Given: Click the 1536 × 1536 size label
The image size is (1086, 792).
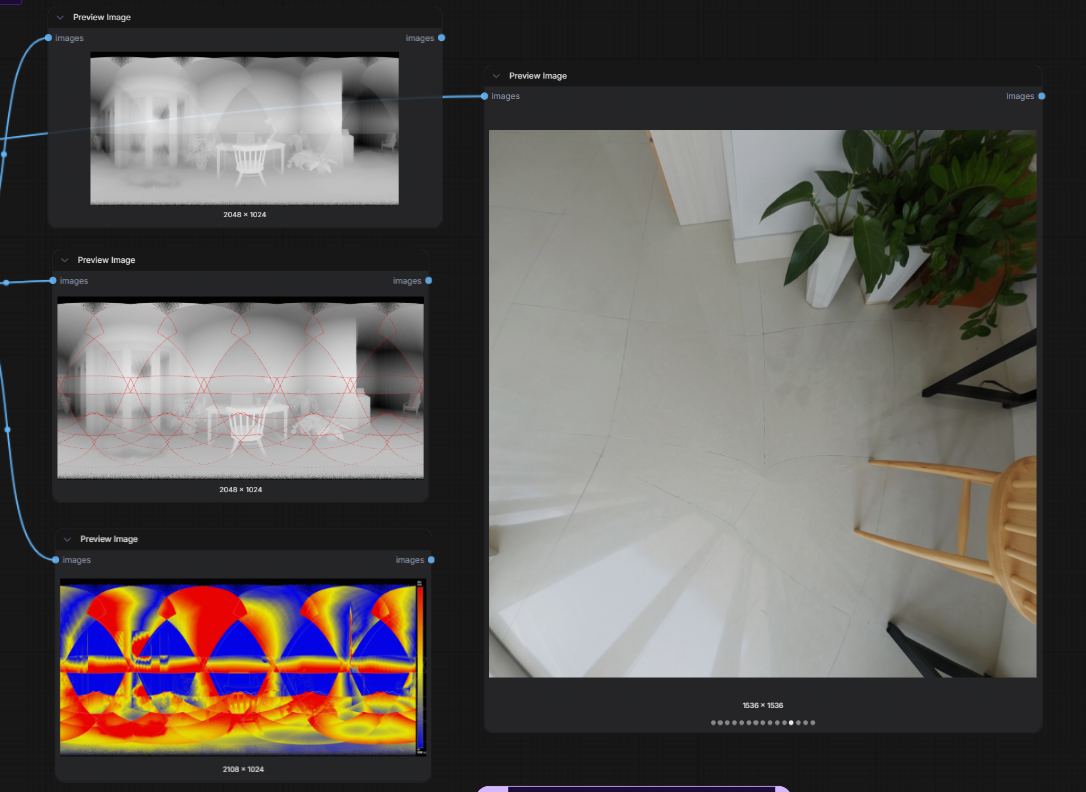Looking at the screenshot, I should [x=763, y=705].
